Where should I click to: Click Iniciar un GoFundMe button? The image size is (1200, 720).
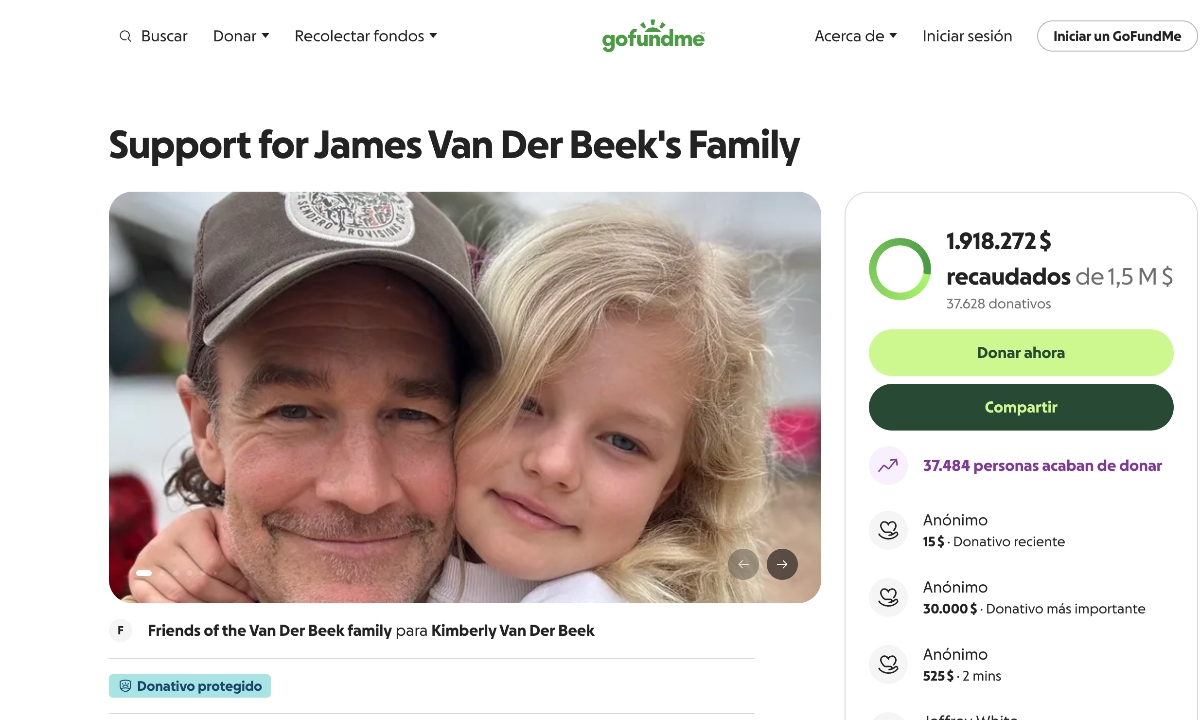coord(1117,36)
